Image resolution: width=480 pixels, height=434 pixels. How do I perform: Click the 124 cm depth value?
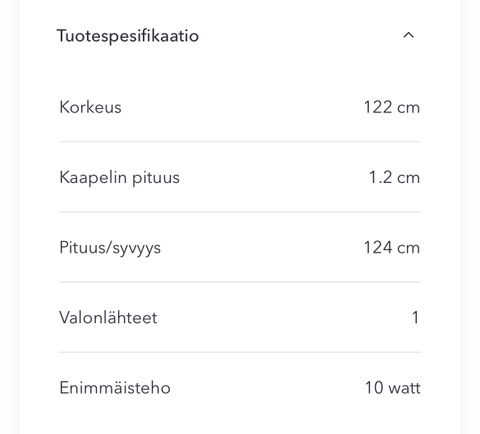click(x=392, y=248)
